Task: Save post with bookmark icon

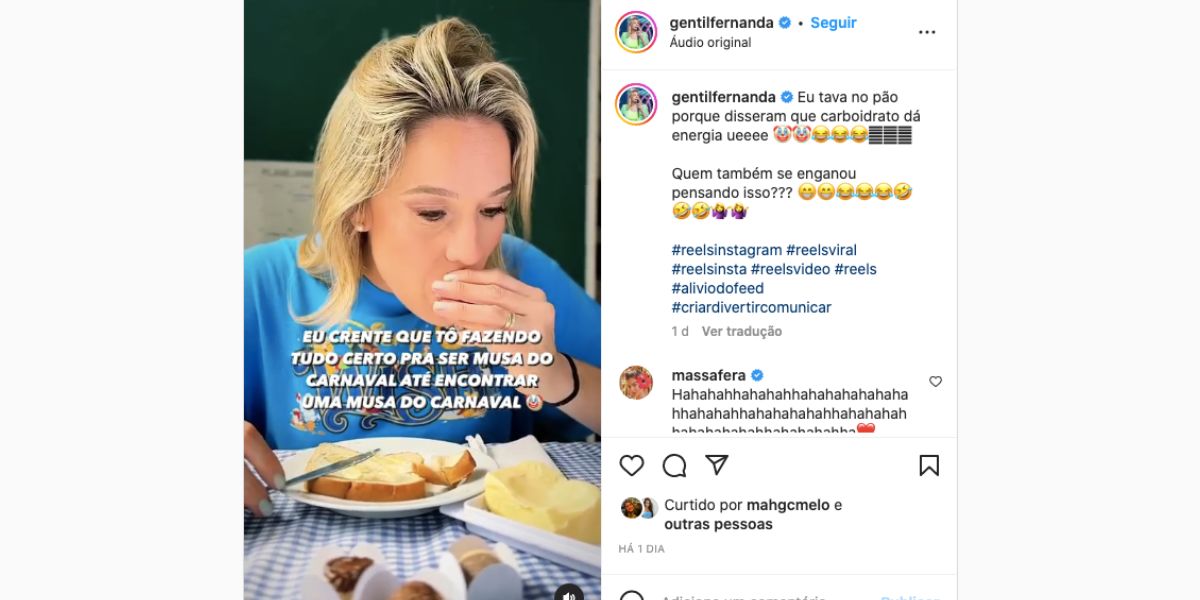Action: pos(929,465)
